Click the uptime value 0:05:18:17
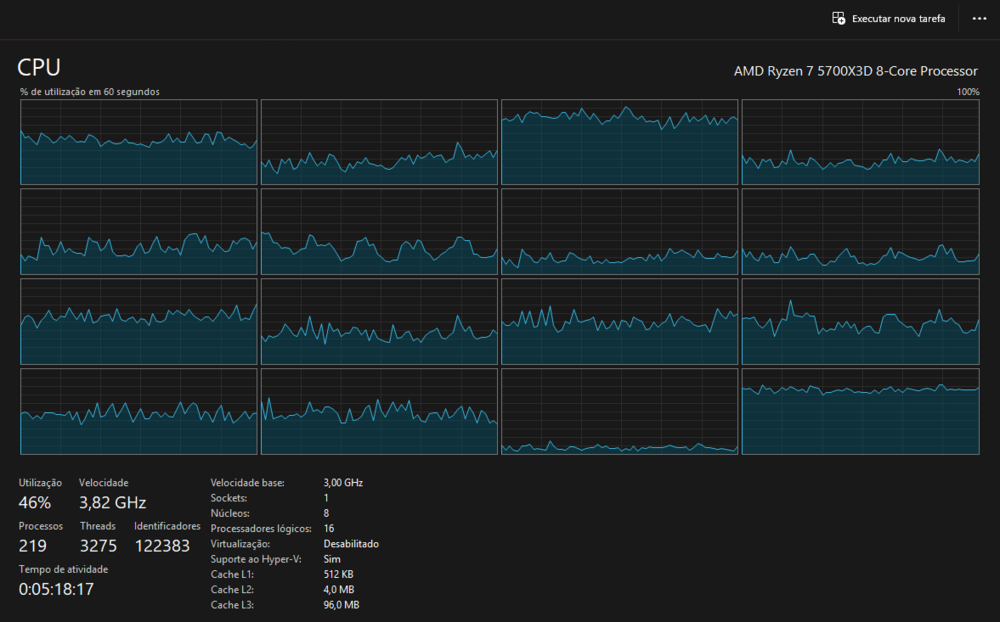 56,589
